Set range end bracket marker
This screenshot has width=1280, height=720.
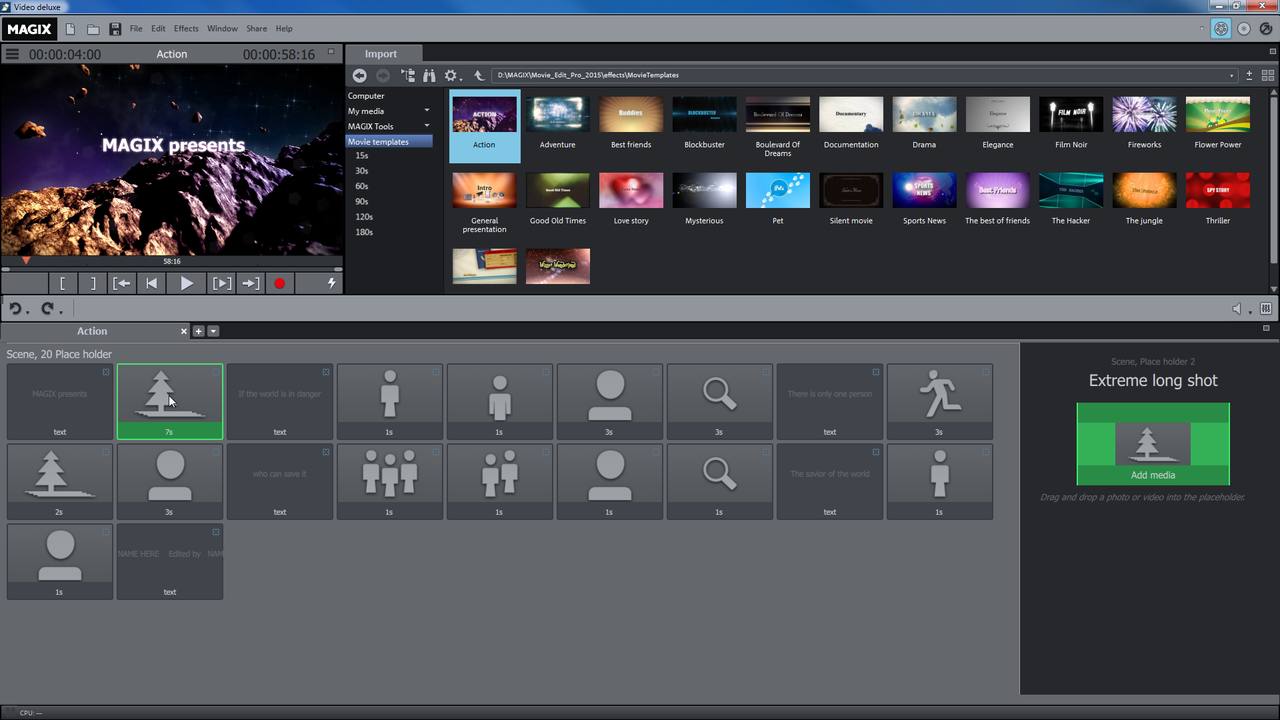coord(93,283)
